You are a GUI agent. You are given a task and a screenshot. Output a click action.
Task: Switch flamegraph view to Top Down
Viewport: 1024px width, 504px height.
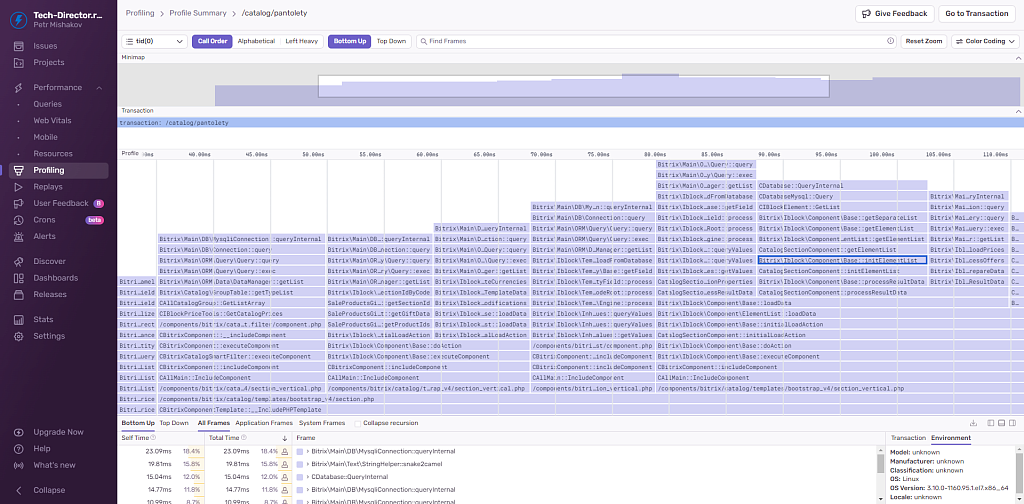coord(391,42)
